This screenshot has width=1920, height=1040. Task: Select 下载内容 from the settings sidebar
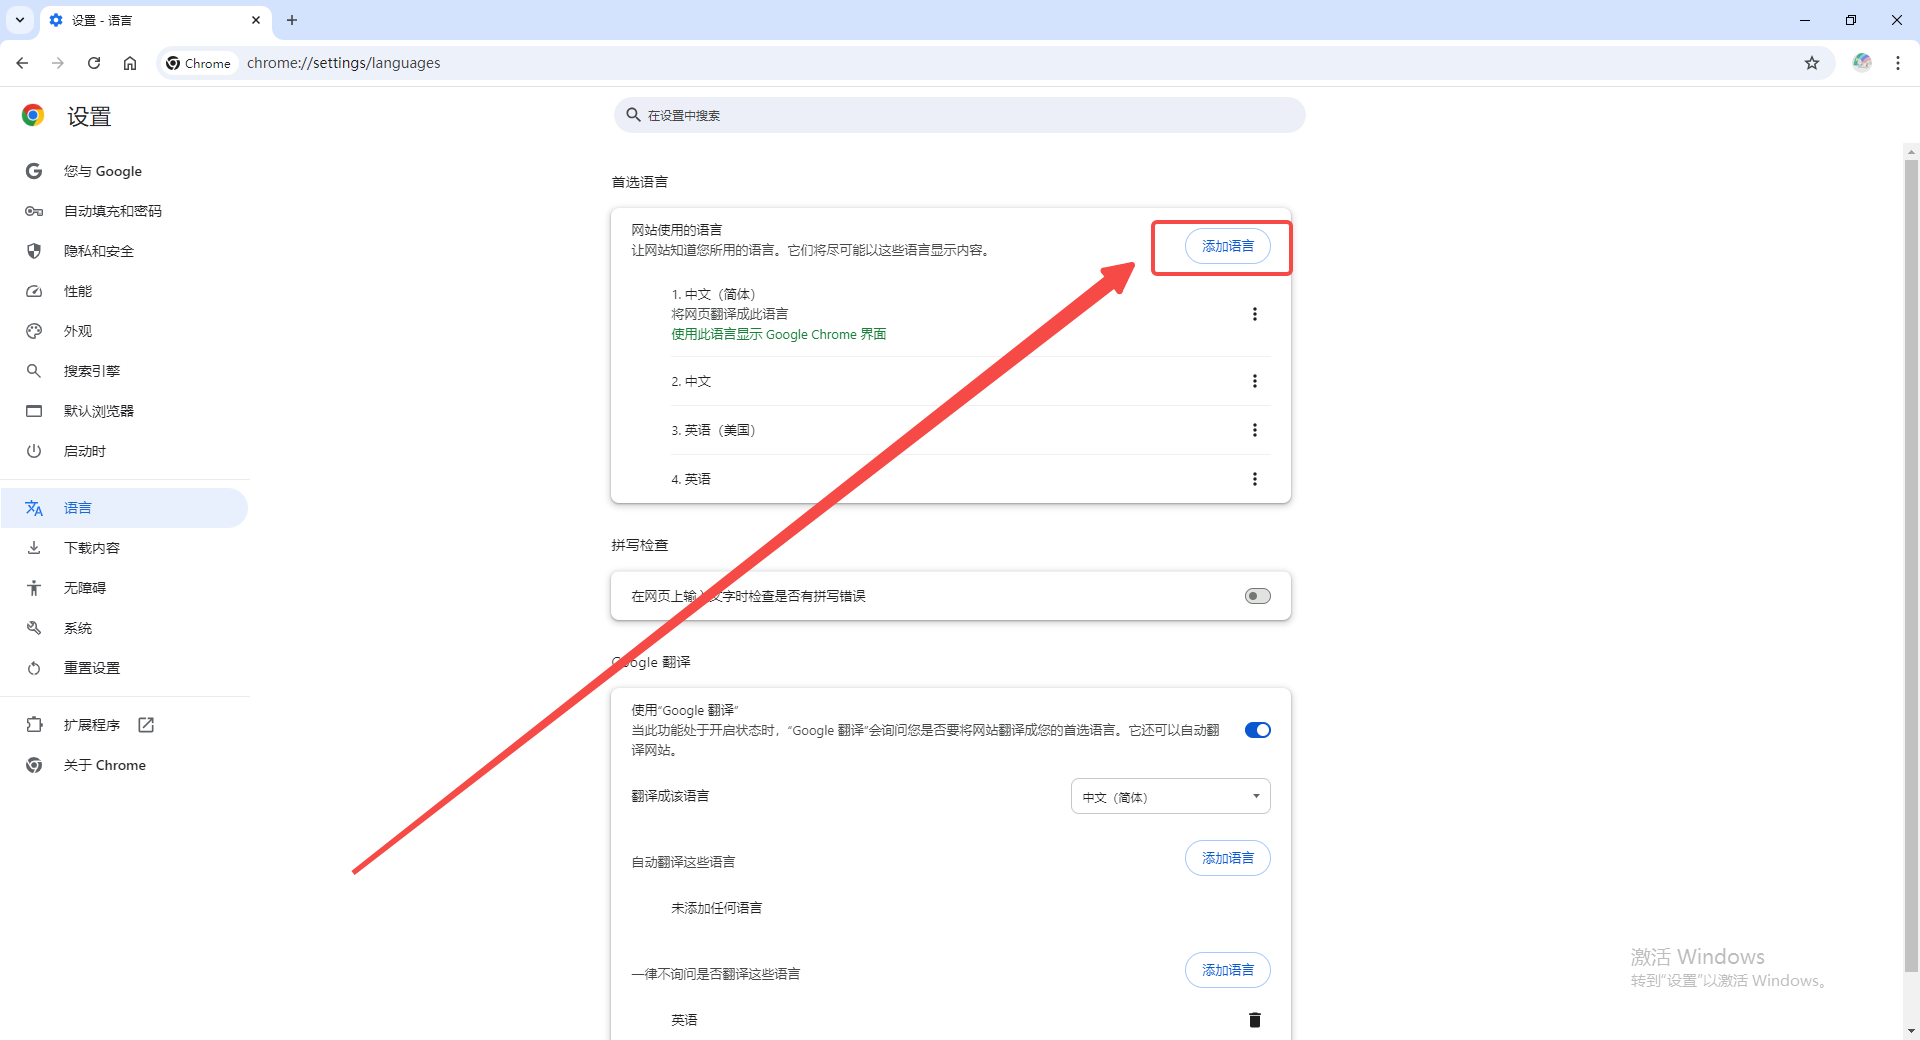click(91, 548)
